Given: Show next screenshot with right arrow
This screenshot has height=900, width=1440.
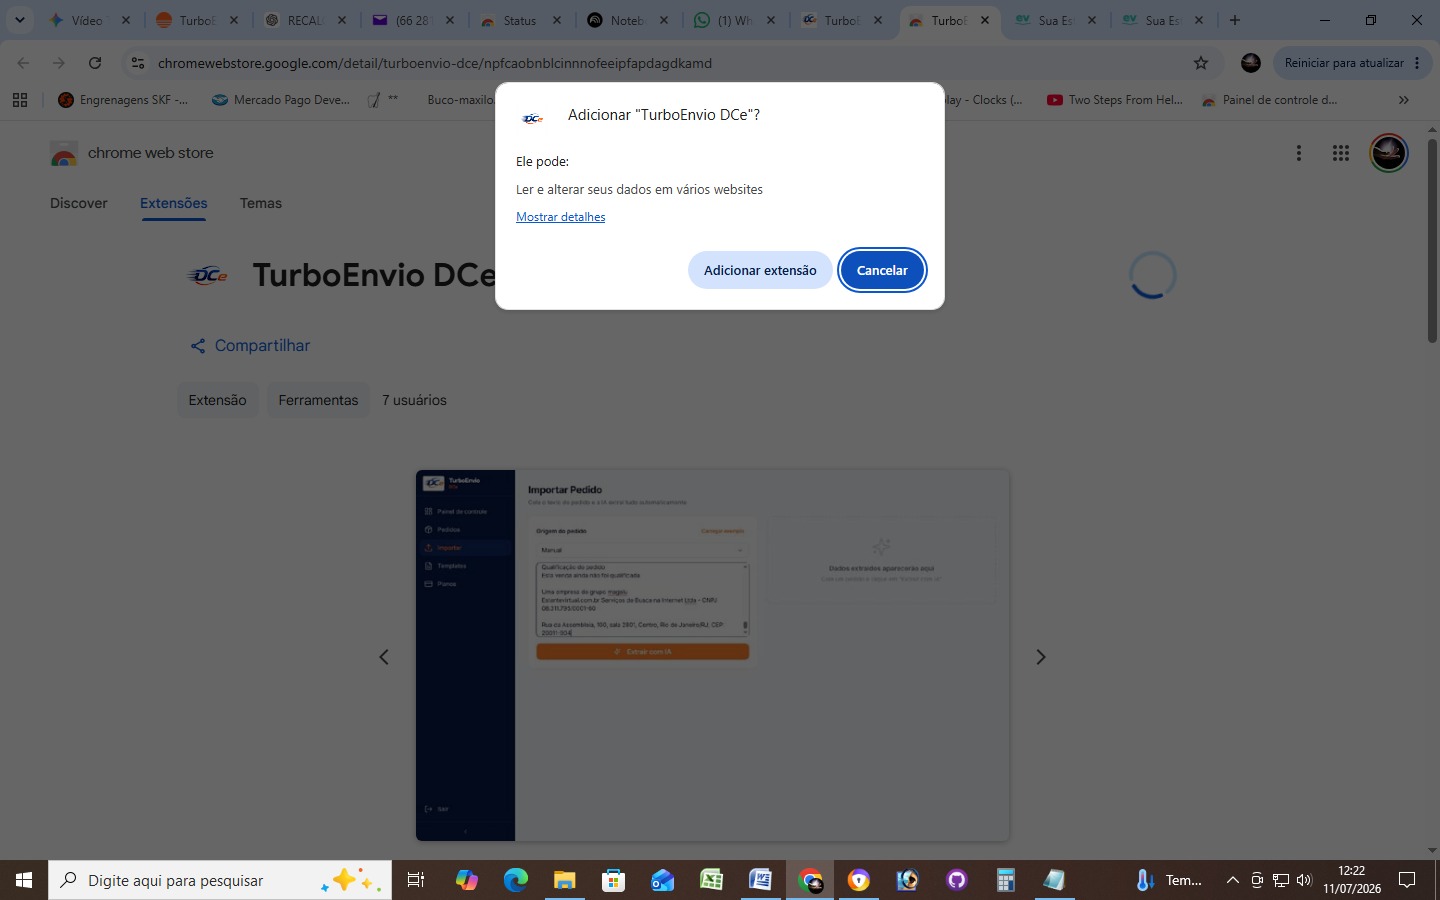Looking at the screenshot, I should [x=1040, y=657].
